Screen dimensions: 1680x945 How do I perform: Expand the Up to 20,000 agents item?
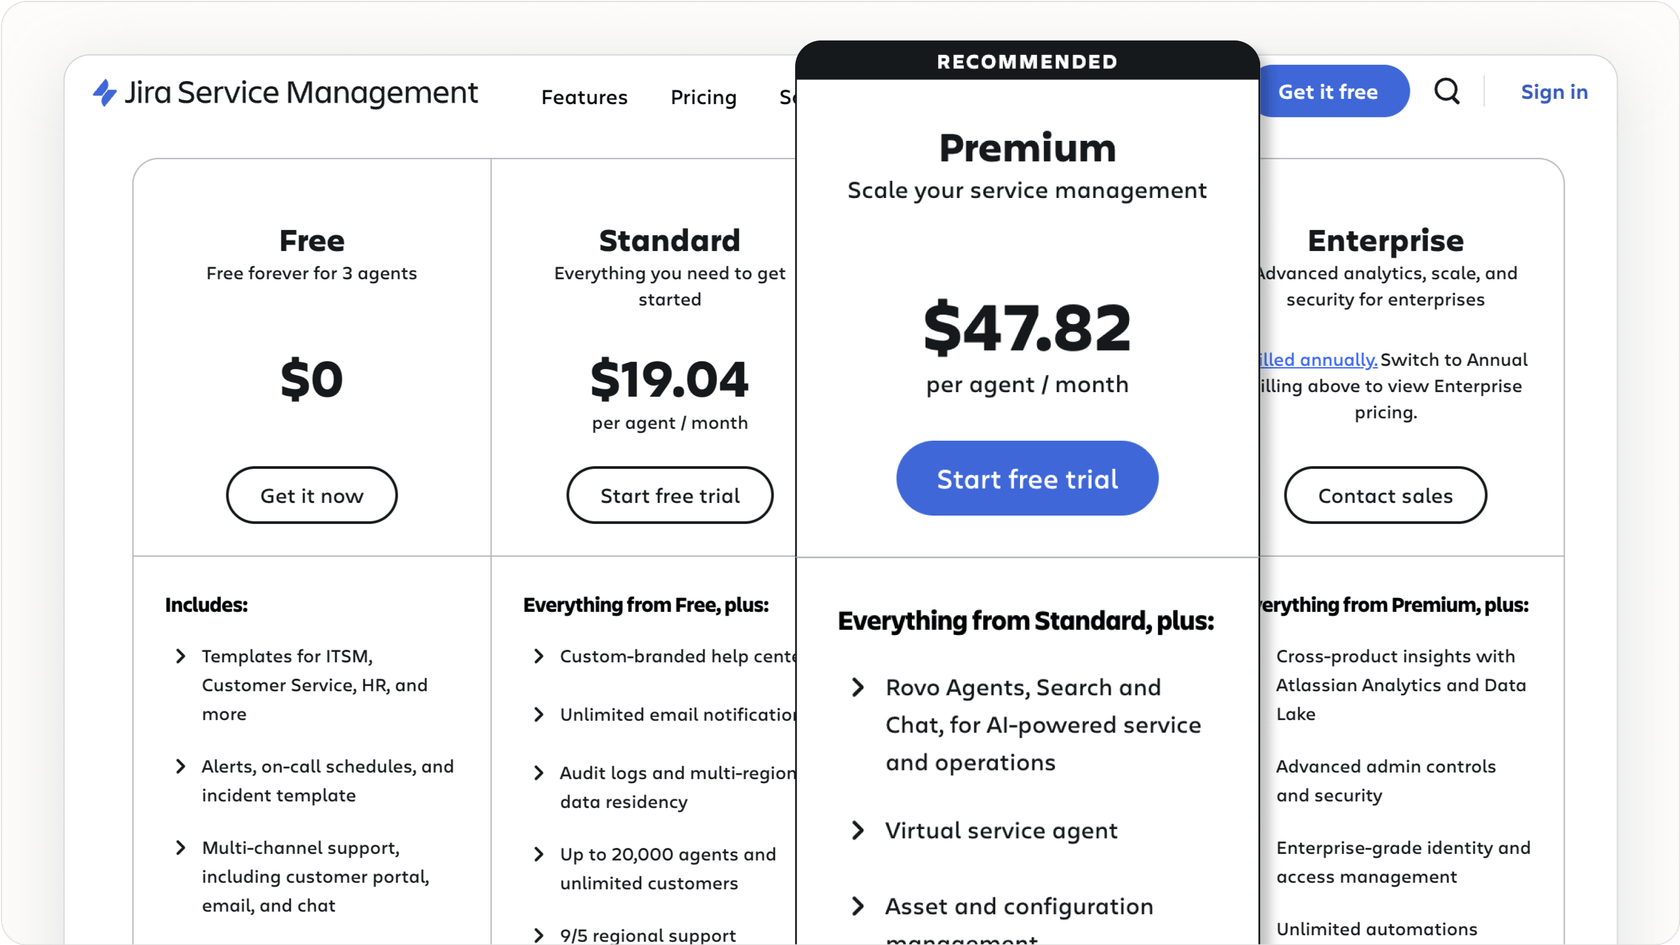pos(537,854)
